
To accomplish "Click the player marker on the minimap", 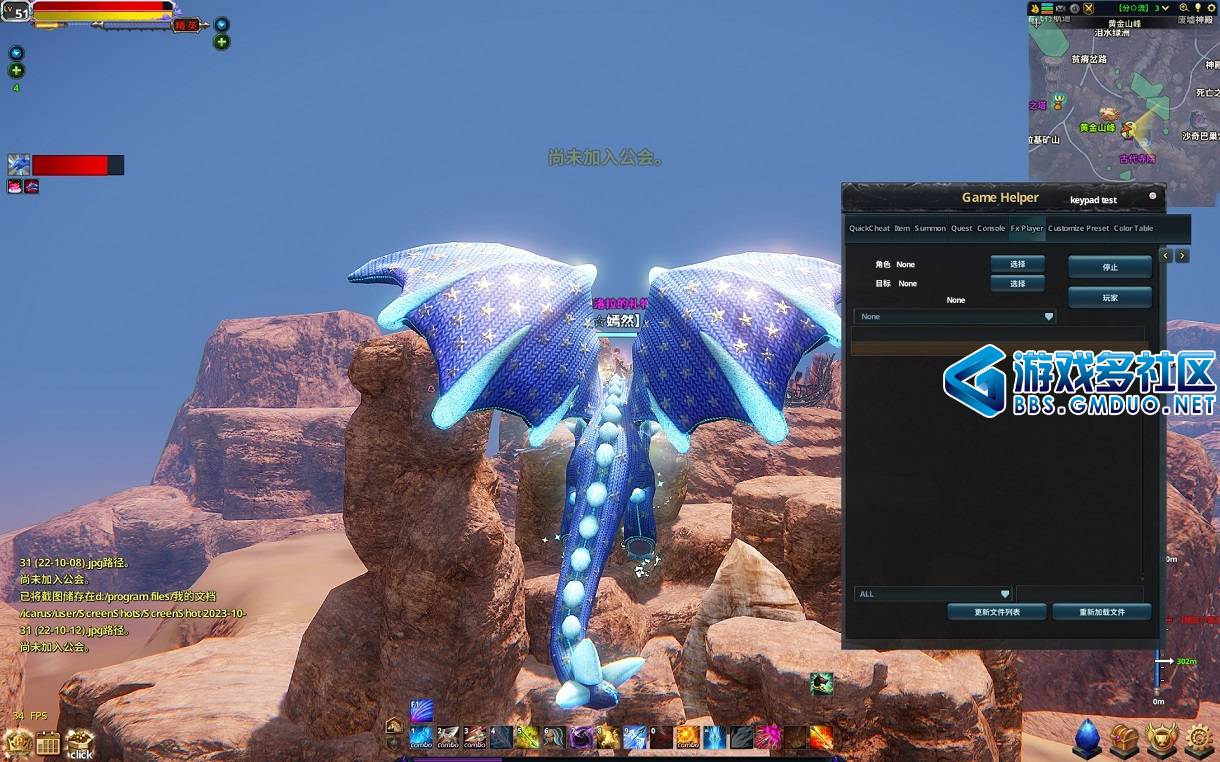I will (x=1128, y=129).
